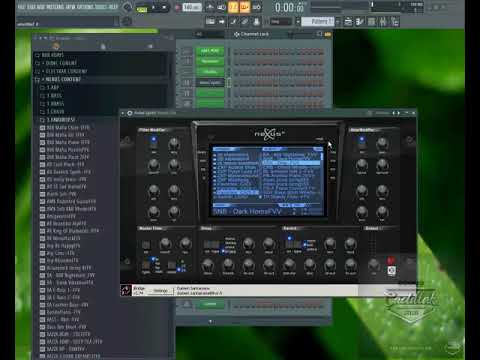
Task: Click the stamp-shaped icon in toolbar
Action: (x=256, y=22)
